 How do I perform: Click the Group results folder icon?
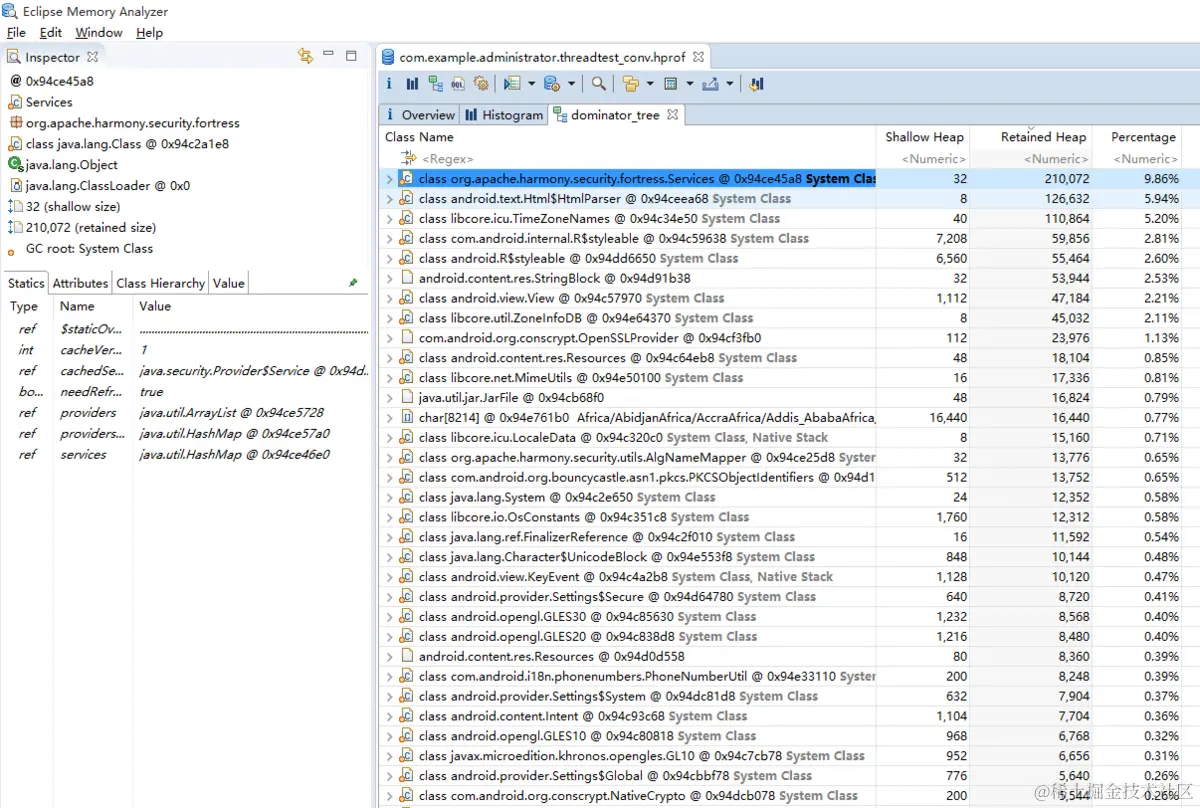[x=630, y=84]
